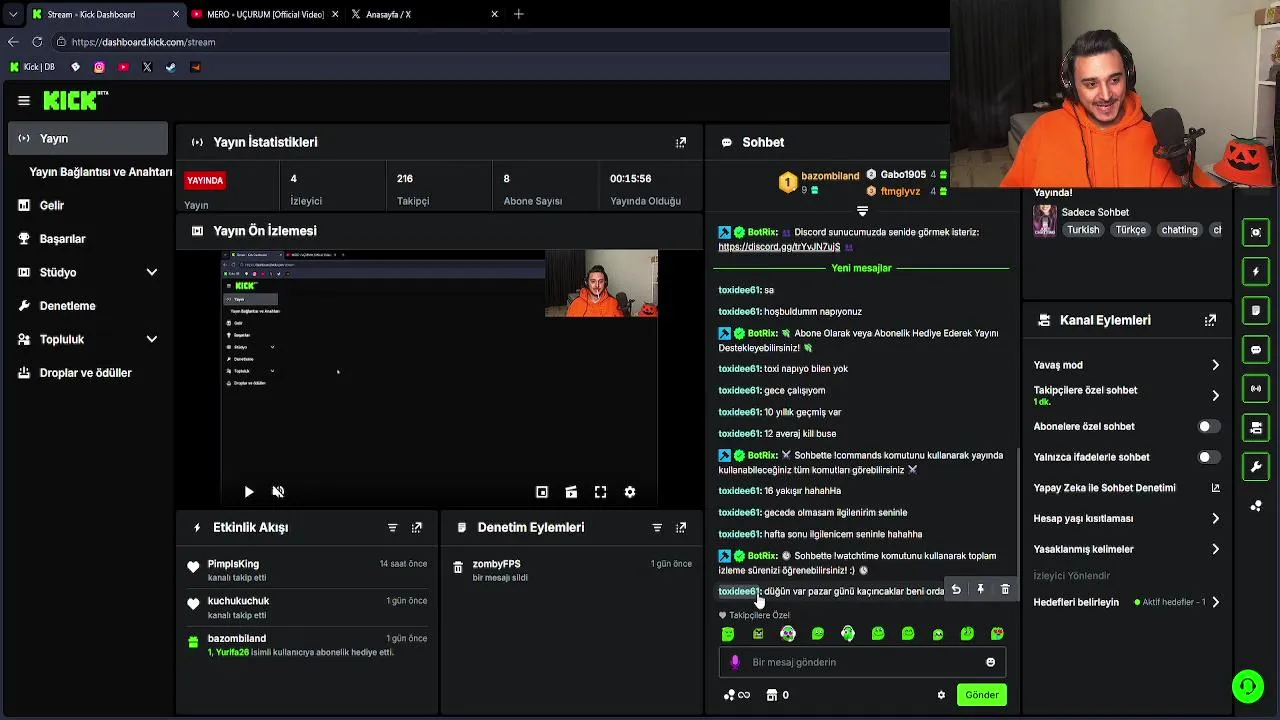Screen dimensions: 1280x720
Task: Open chat settings gear near Gönder
Action: 941,695
